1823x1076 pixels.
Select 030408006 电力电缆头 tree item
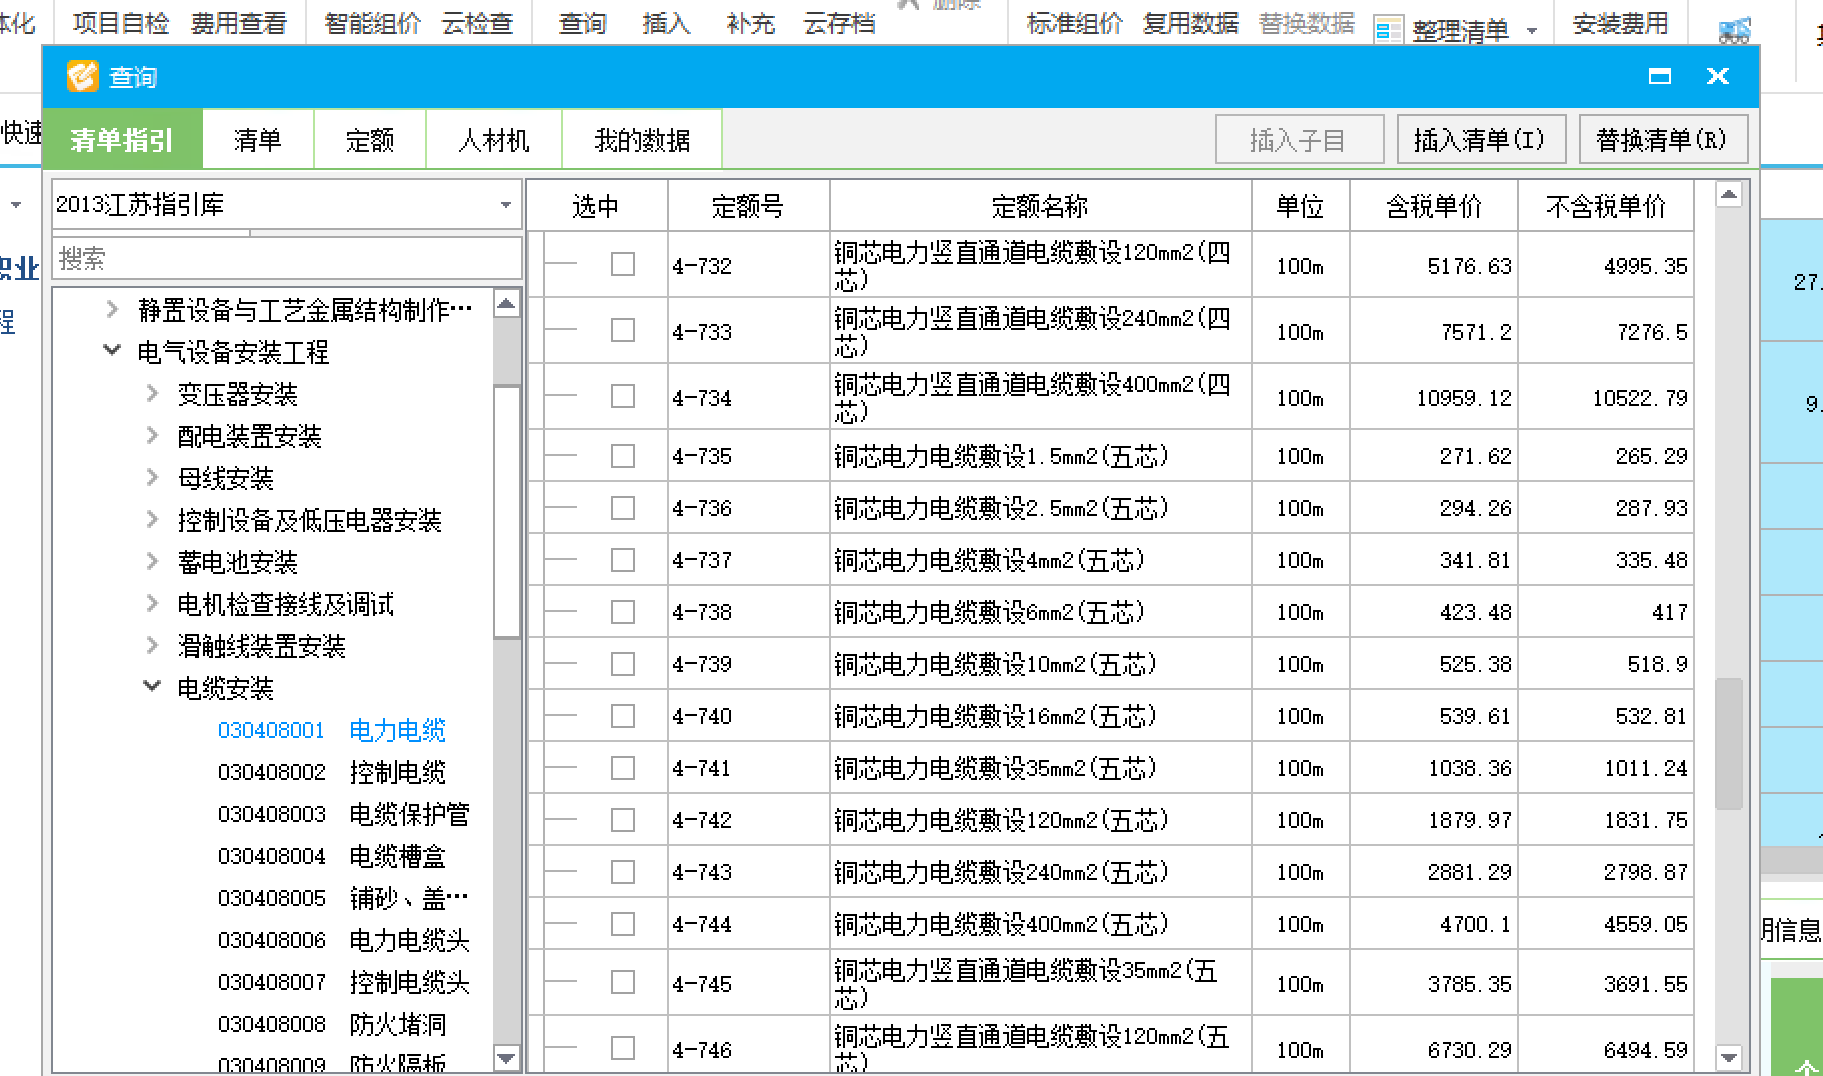click(344, 940)
